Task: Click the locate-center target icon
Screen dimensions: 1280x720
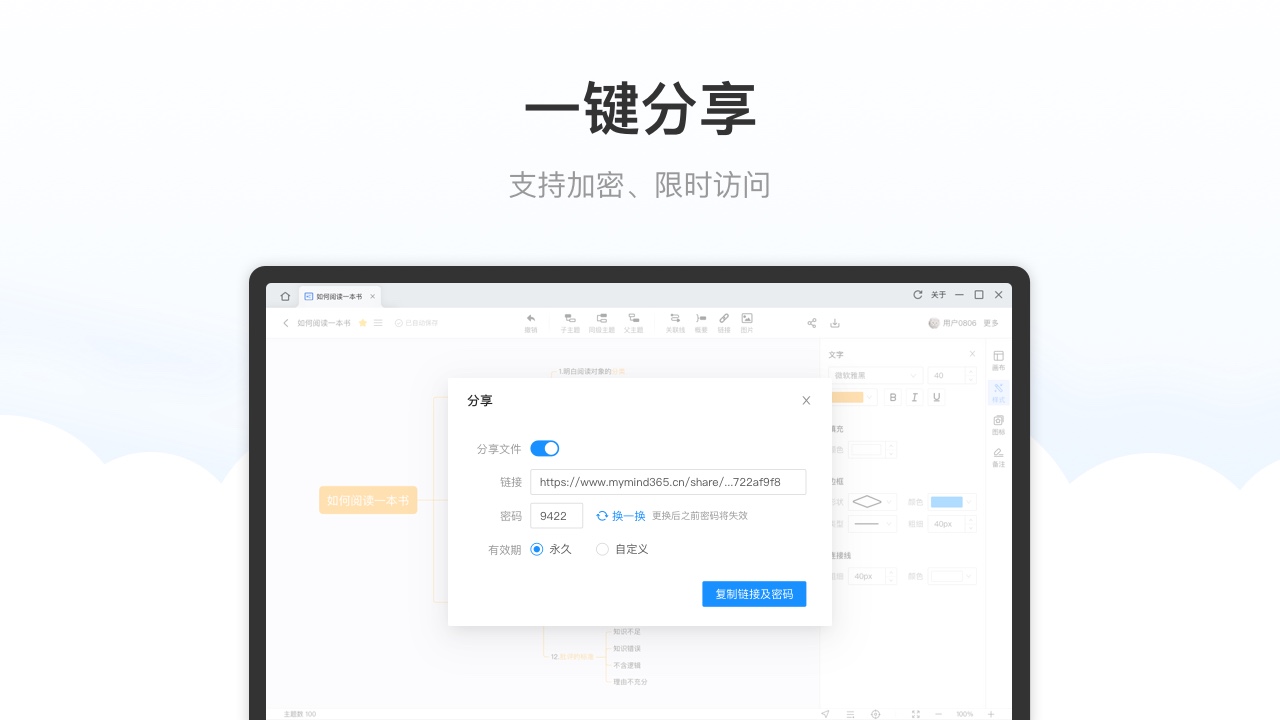Action: [x=876, y=714]
